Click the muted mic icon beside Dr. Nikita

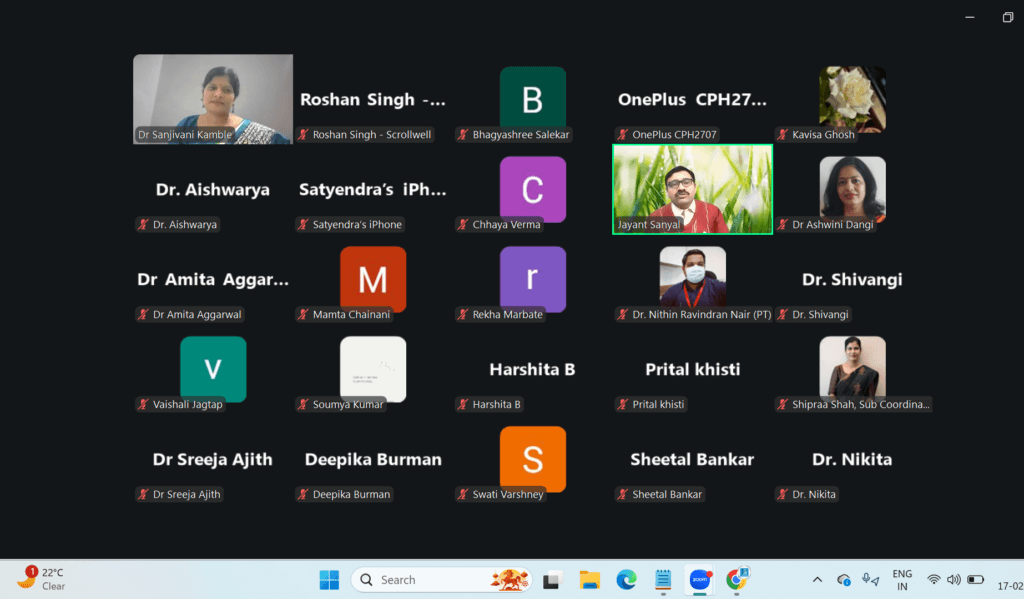(x=783, y=495)
